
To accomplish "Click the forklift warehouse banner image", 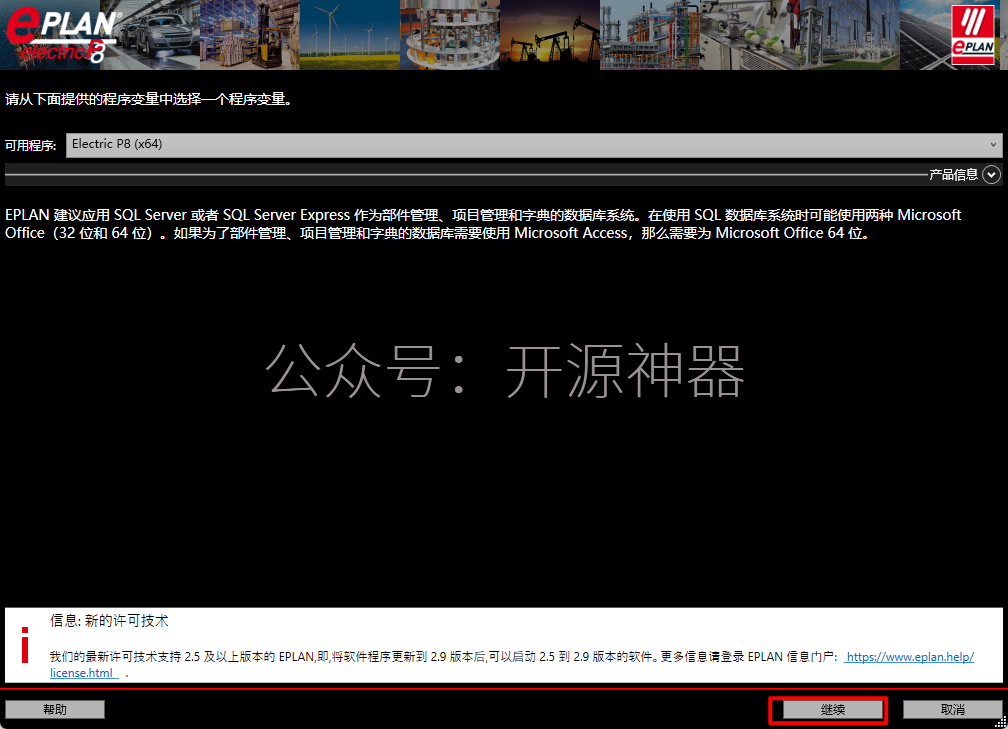I will [x=249, y=35].
